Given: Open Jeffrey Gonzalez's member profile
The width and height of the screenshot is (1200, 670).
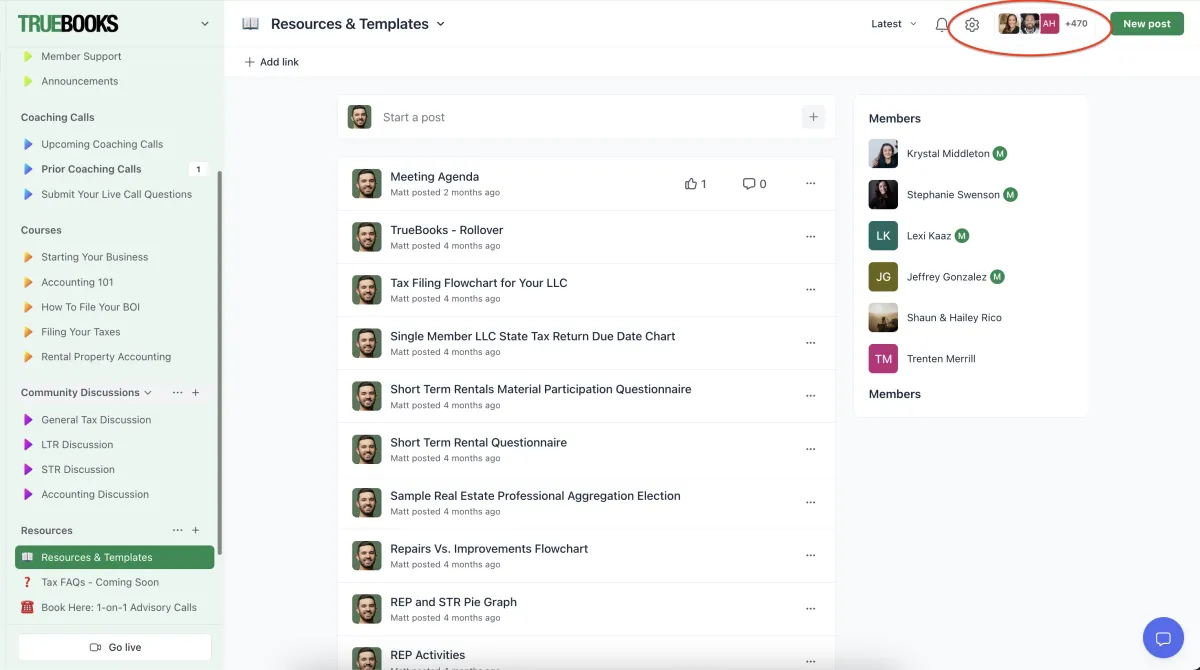Looking at the screenshot, I should [x=947, y=277].
